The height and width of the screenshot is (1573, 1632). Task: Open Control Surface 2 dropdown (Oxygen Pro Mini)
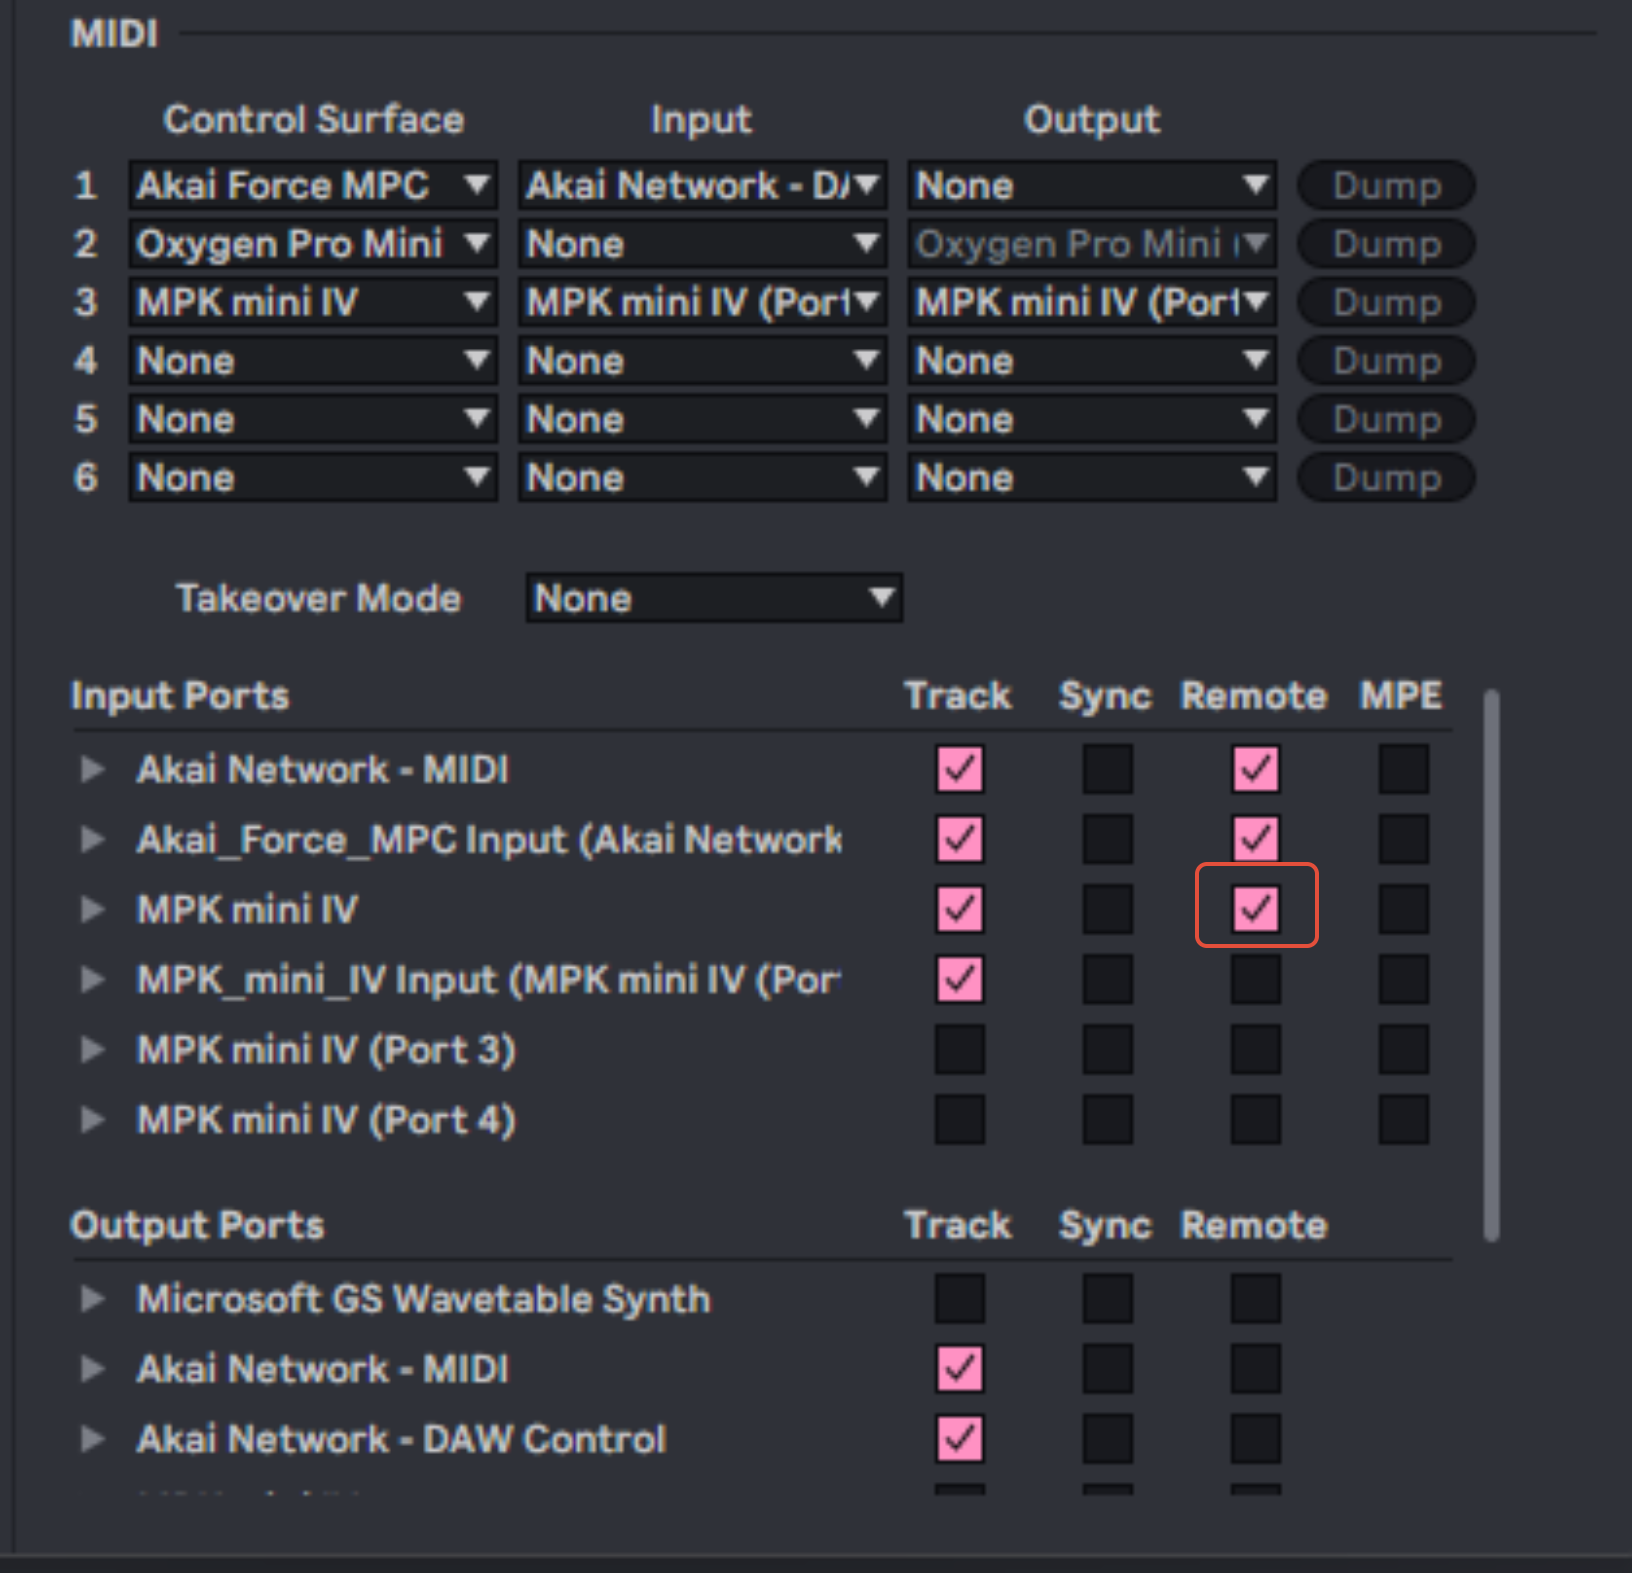[x=313, y=244]
